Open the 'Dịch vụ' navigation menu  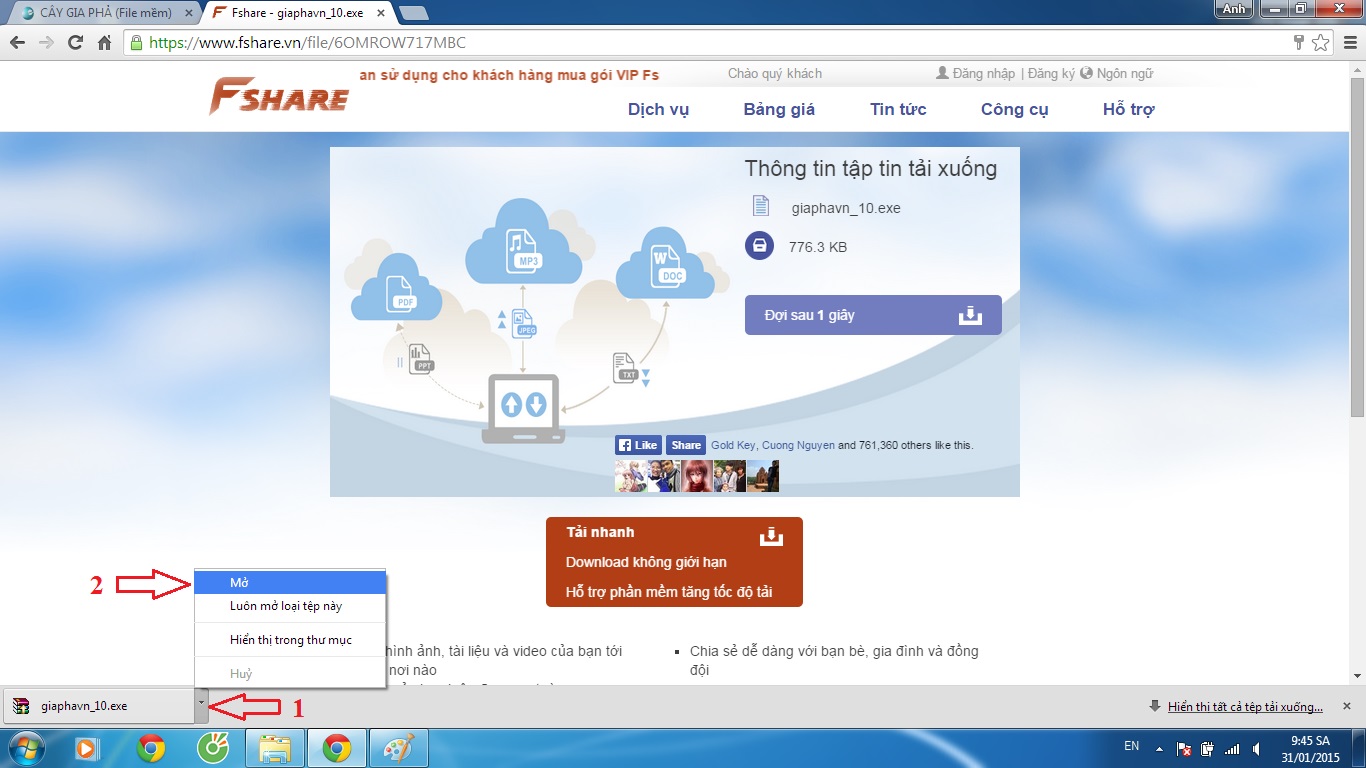[658, 109]
